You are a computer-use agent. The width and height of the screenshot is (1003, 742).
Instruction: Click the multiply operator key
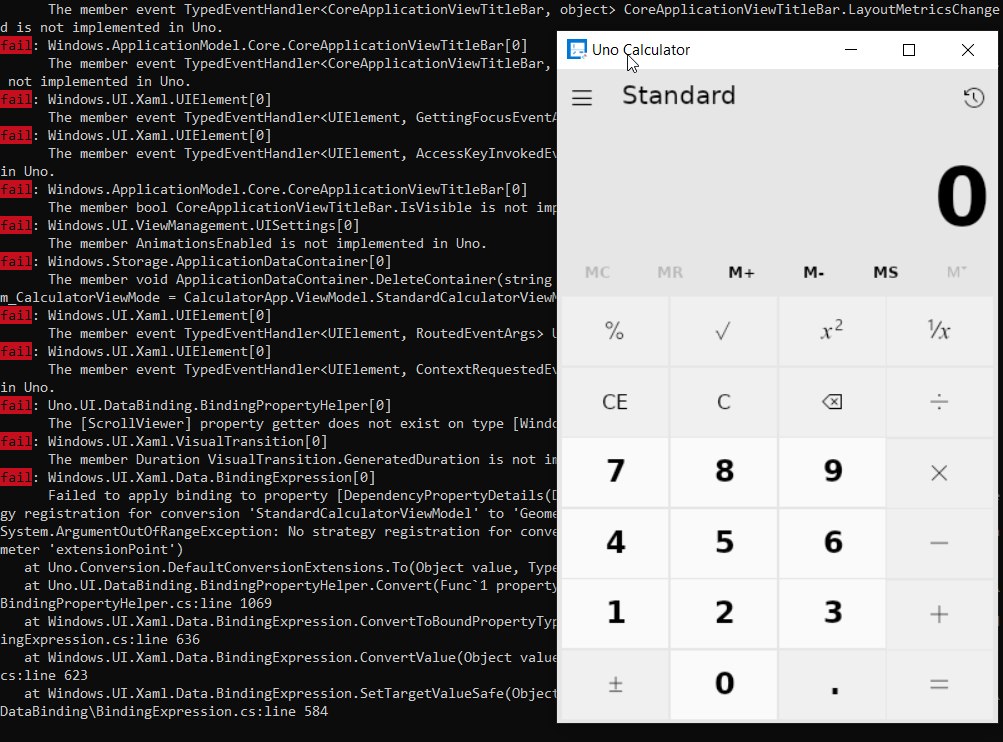pos(939,473)
